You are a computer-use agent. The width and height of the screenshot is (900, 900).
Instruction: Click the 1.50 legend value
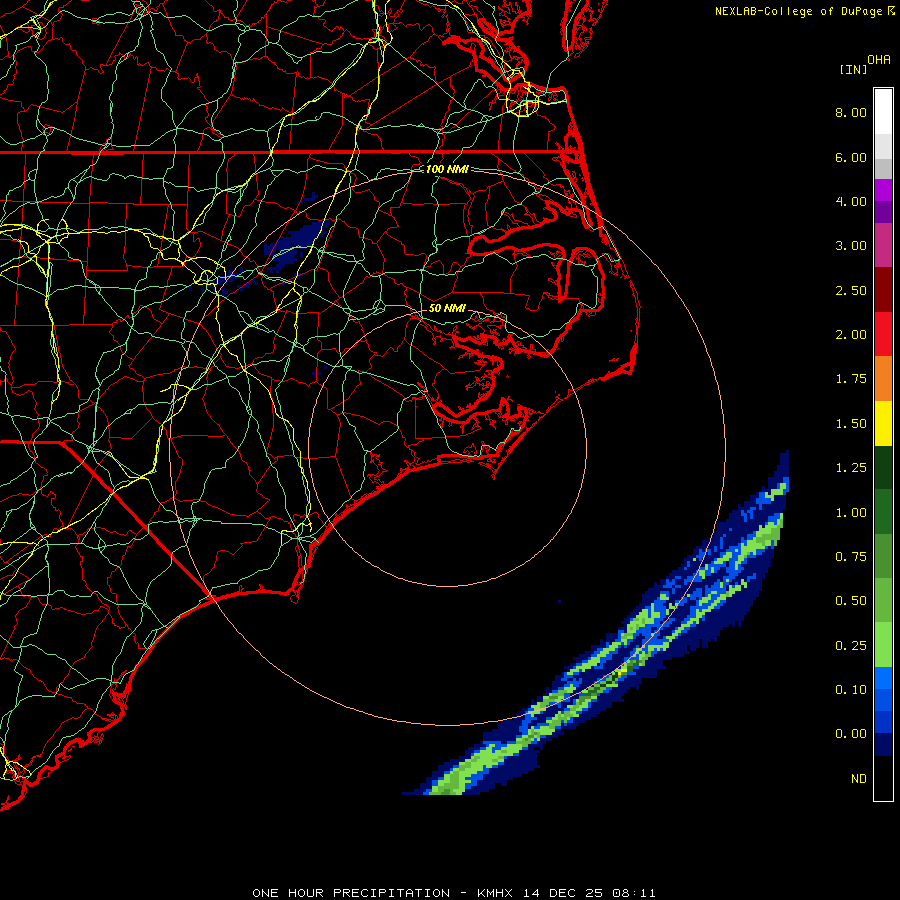coord(851,424)
